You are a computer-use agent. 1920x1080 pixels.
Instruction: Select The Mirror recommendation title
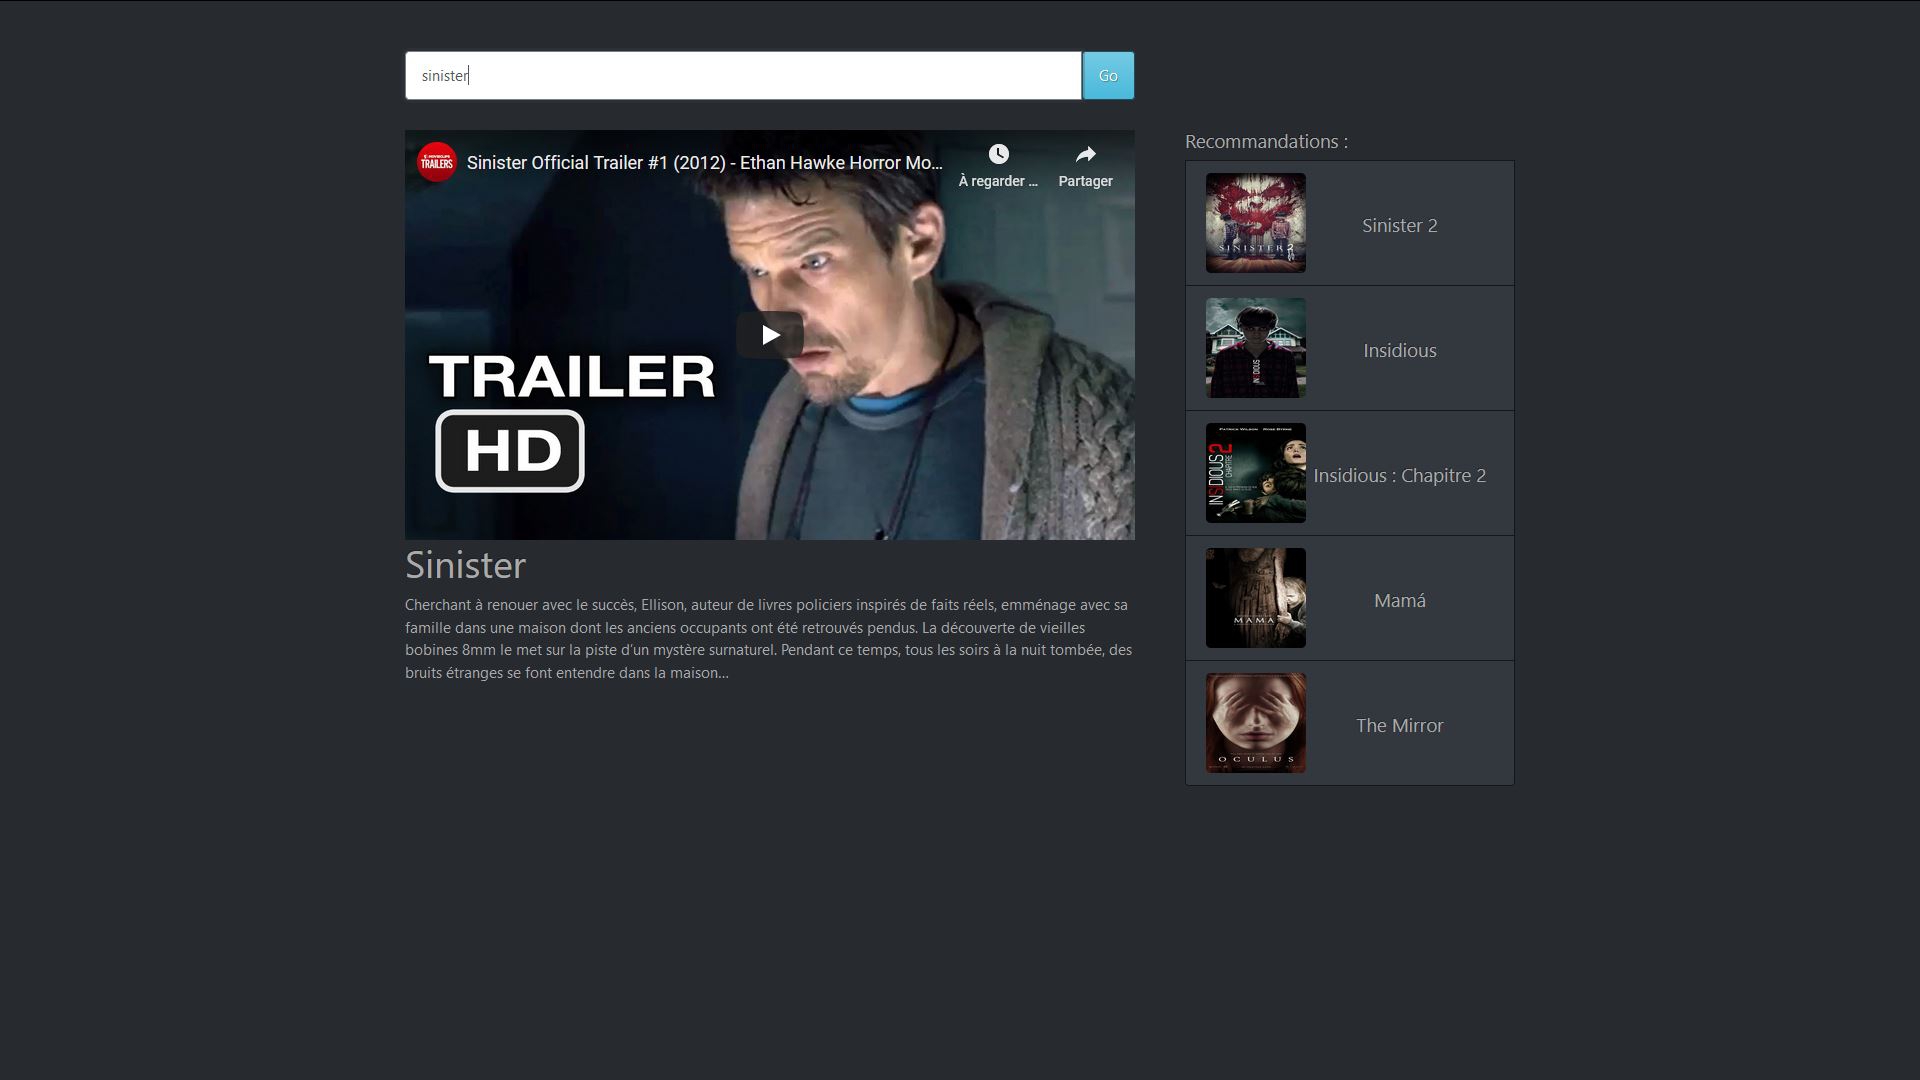(1399, 726)
